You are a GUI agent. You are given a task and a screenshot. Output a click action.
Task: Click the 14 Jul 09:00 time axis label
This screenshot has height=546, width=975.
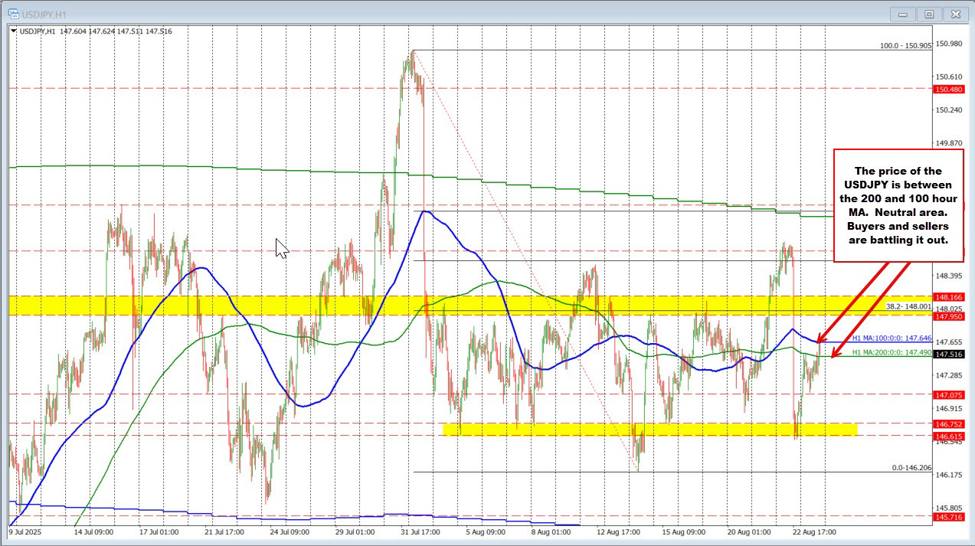[93, 532]
